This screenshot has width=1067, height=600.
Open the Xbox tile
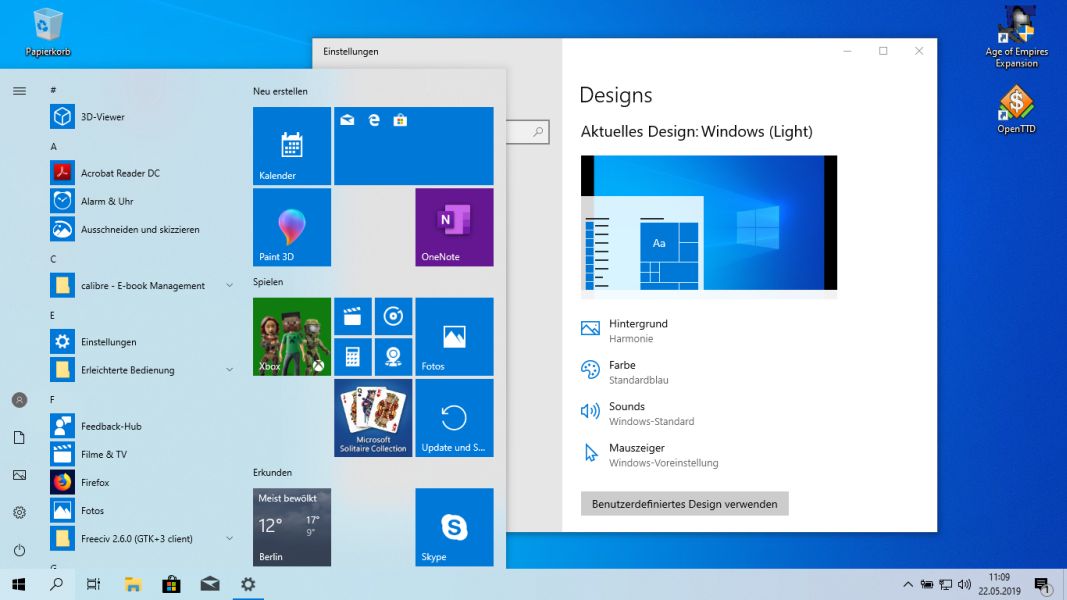[292, 337]
